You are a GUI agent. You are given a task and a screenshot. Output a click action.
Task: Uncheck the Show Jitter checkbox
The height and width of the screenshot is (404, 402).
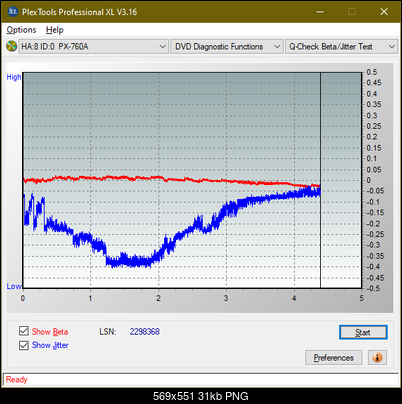[24, 345]
